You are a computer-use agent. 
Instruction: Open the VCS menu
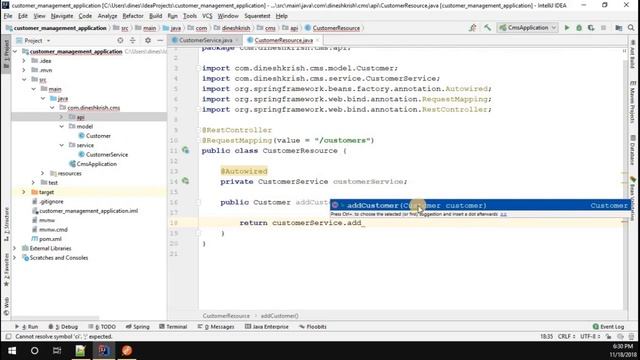pyautogui.click(x=207, y=16)
